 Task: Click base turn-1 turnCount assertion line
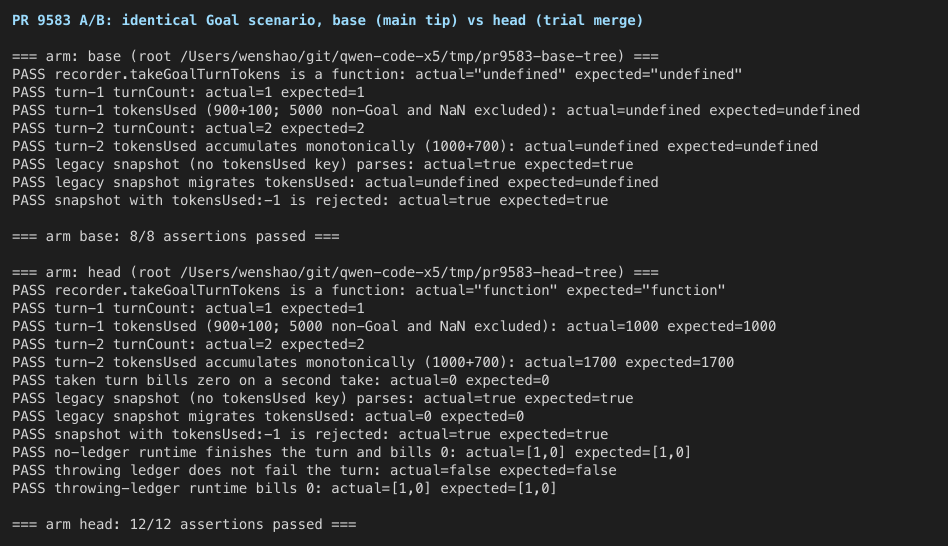tap(188, 93)
